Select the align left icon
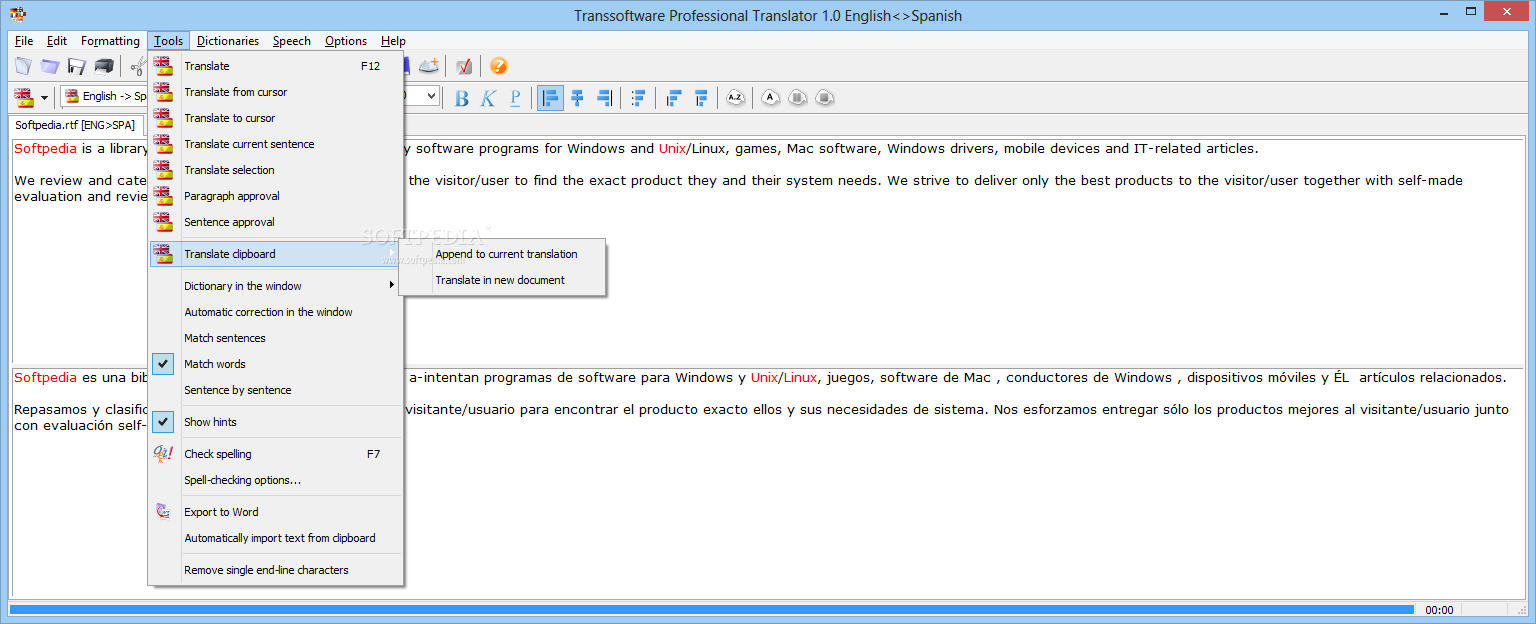This screenshot has height=624, width=1536. [551, 97]
